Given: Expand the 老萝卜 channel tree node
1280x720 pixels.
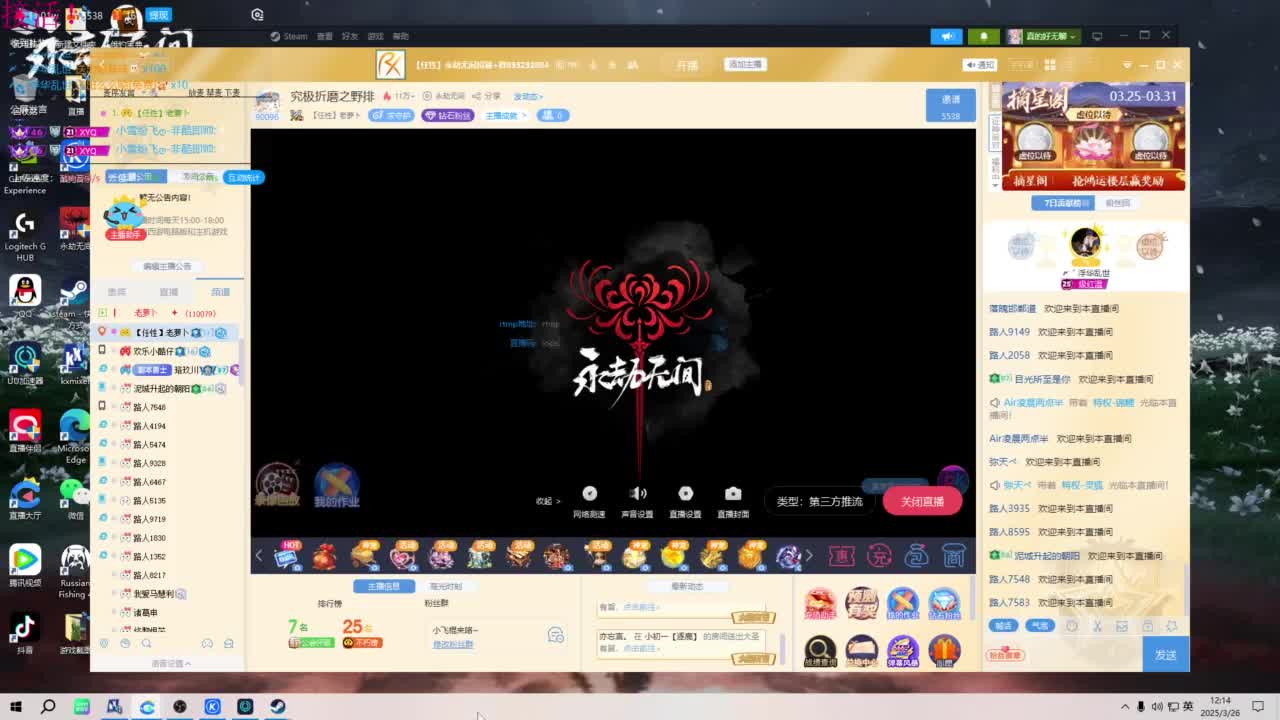Looking at the screenshot, I should point(102,313).
